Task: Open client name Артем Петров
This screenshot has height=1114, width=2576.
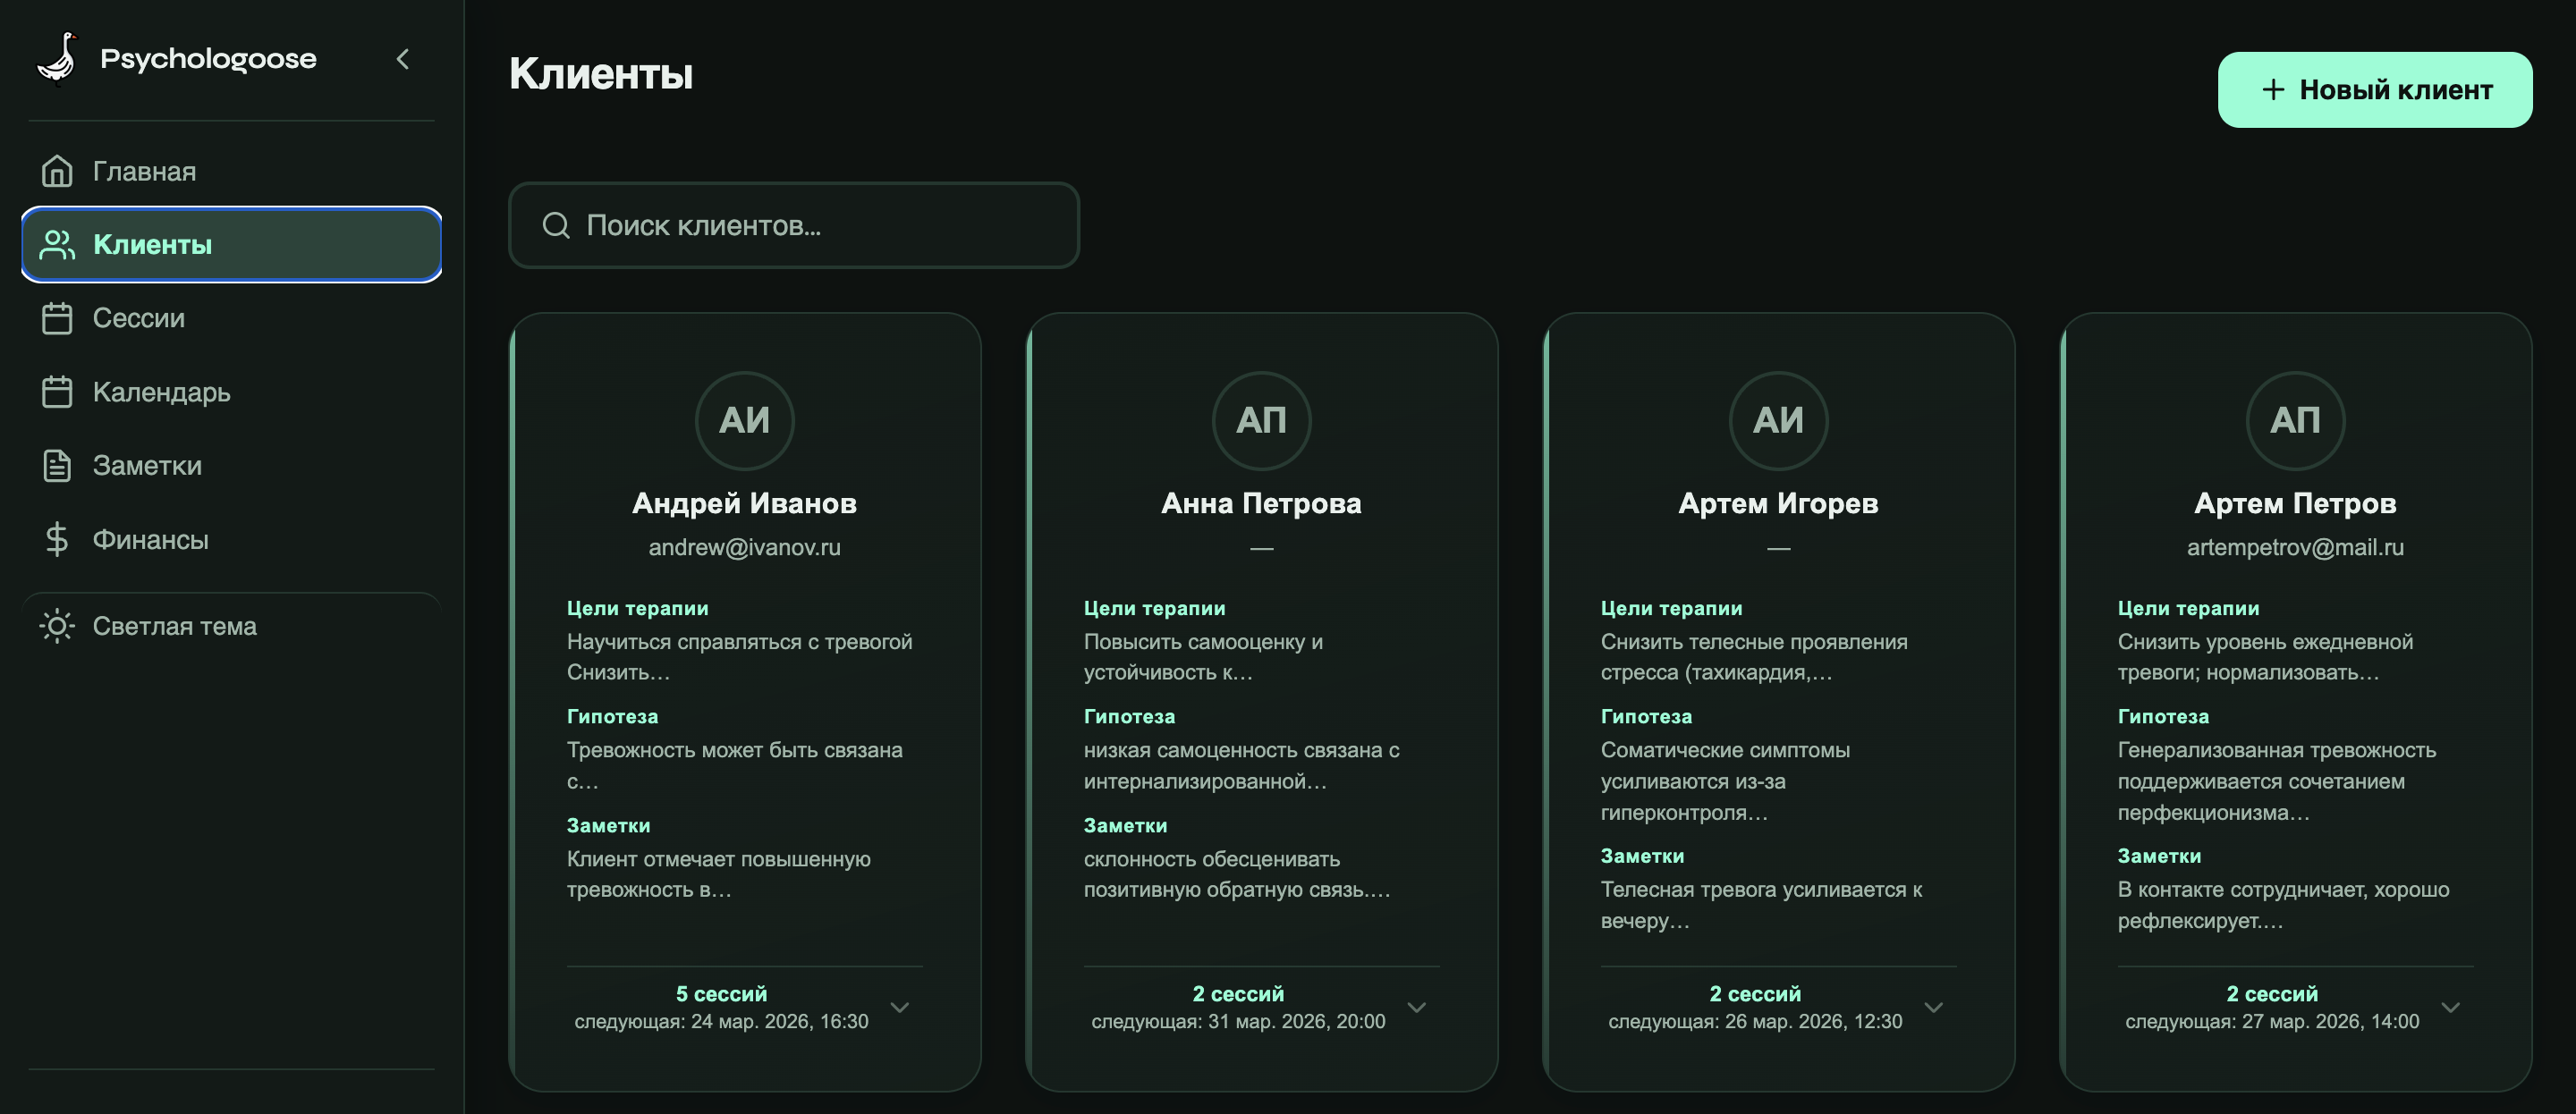Action: pos(2295,503)
